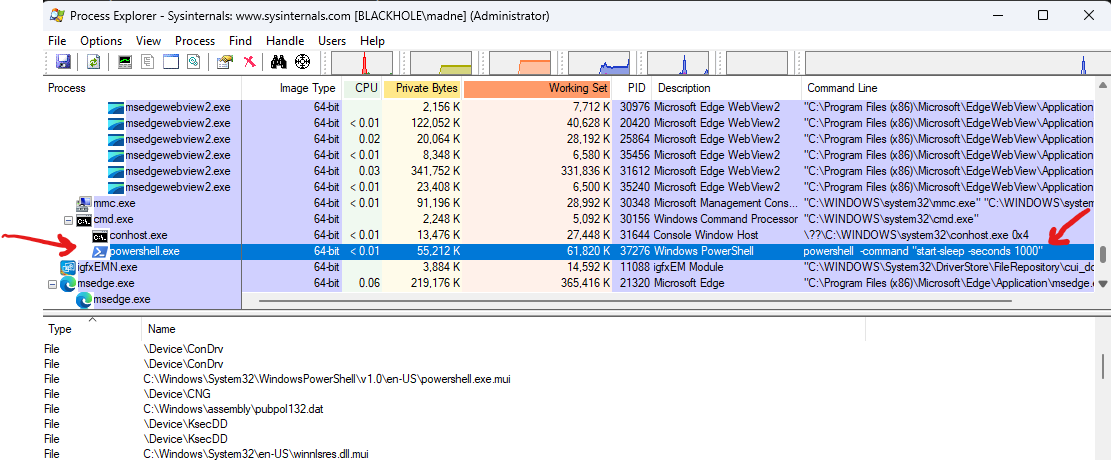Click the Refresh Now toolbar icon

coord(93,62)
